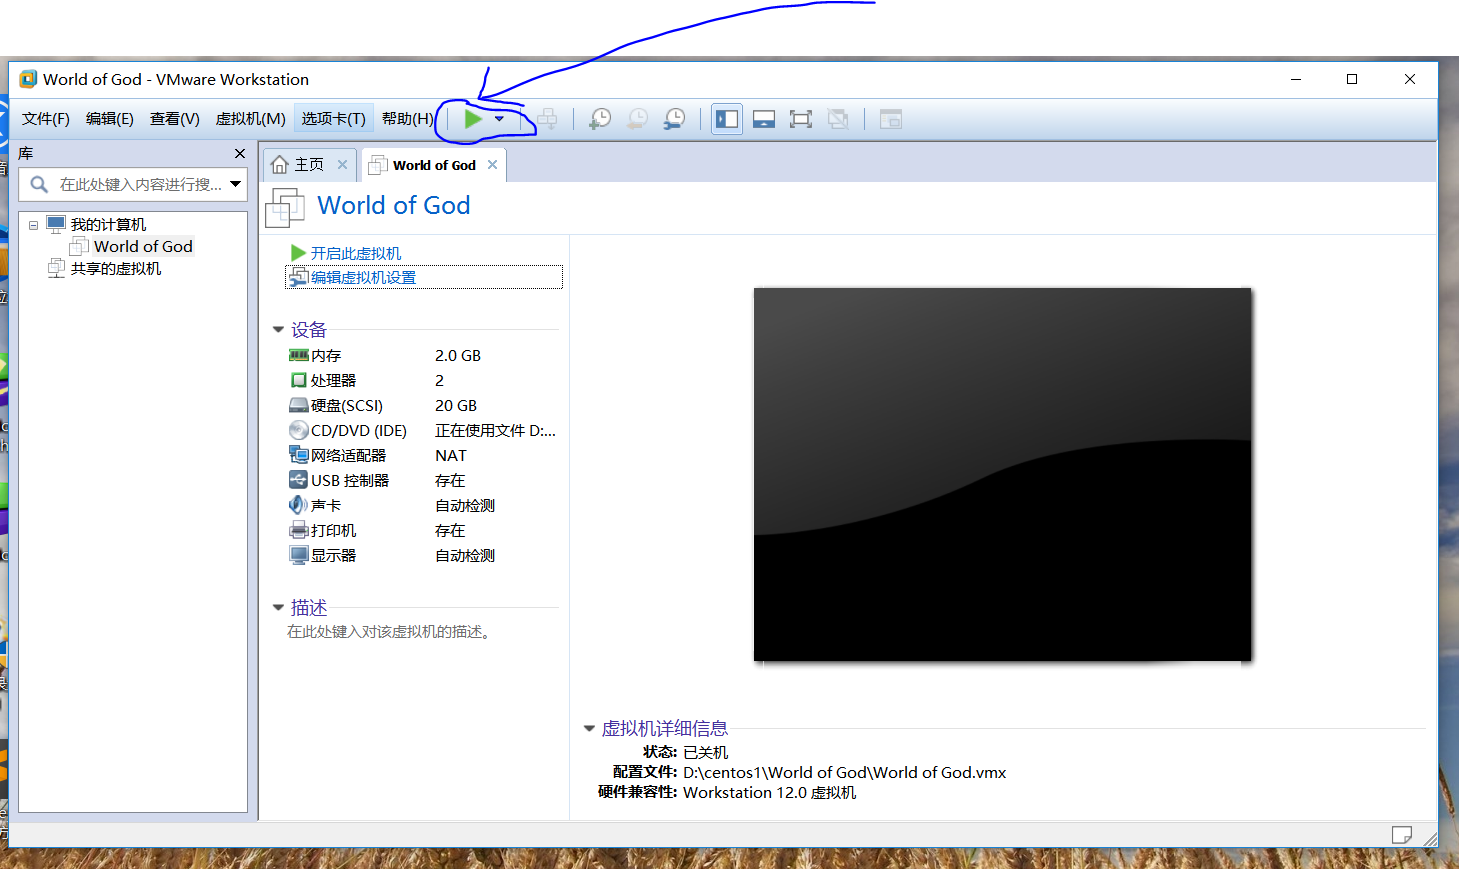The width and height of the screenshot is (1459, 869).
Task: Toggle the library sidebar view icon
Action: coord(727,119)
